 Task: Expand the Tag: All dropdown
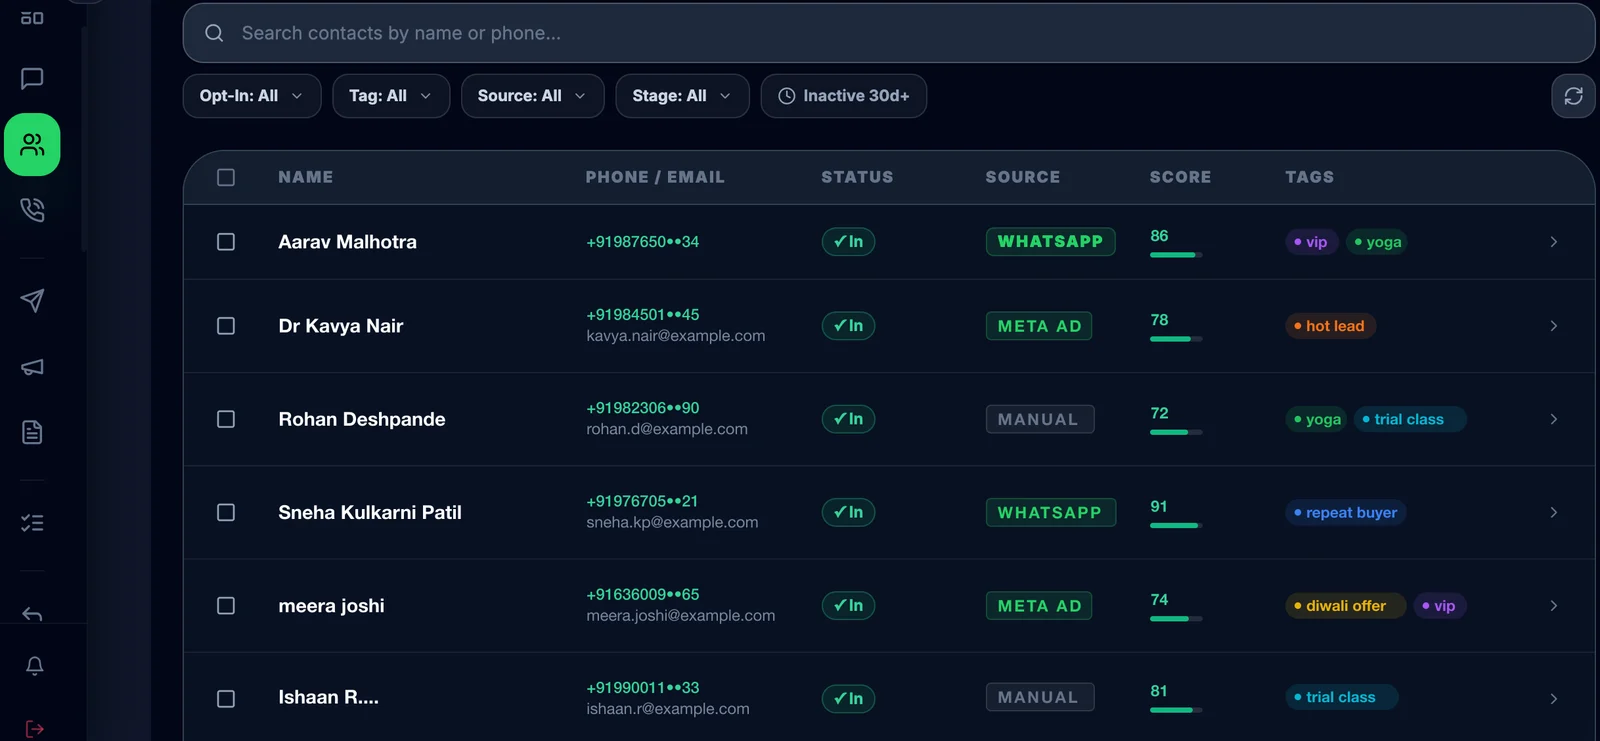point(391,96)
